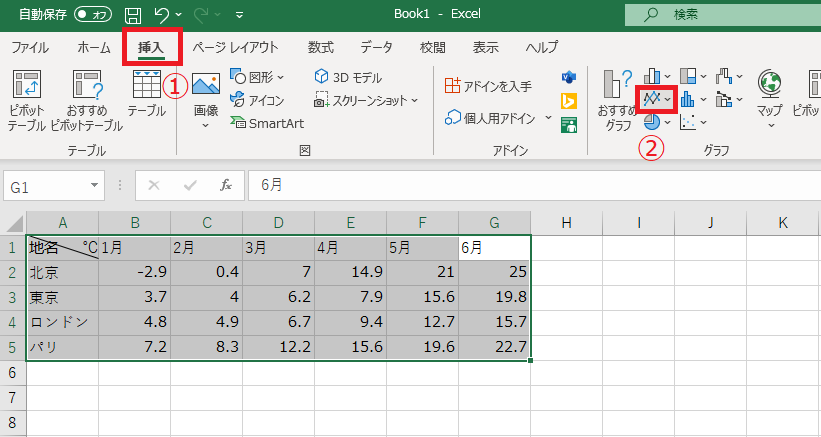
Task: Select the cell with -2.9
Action: point(135,273)
